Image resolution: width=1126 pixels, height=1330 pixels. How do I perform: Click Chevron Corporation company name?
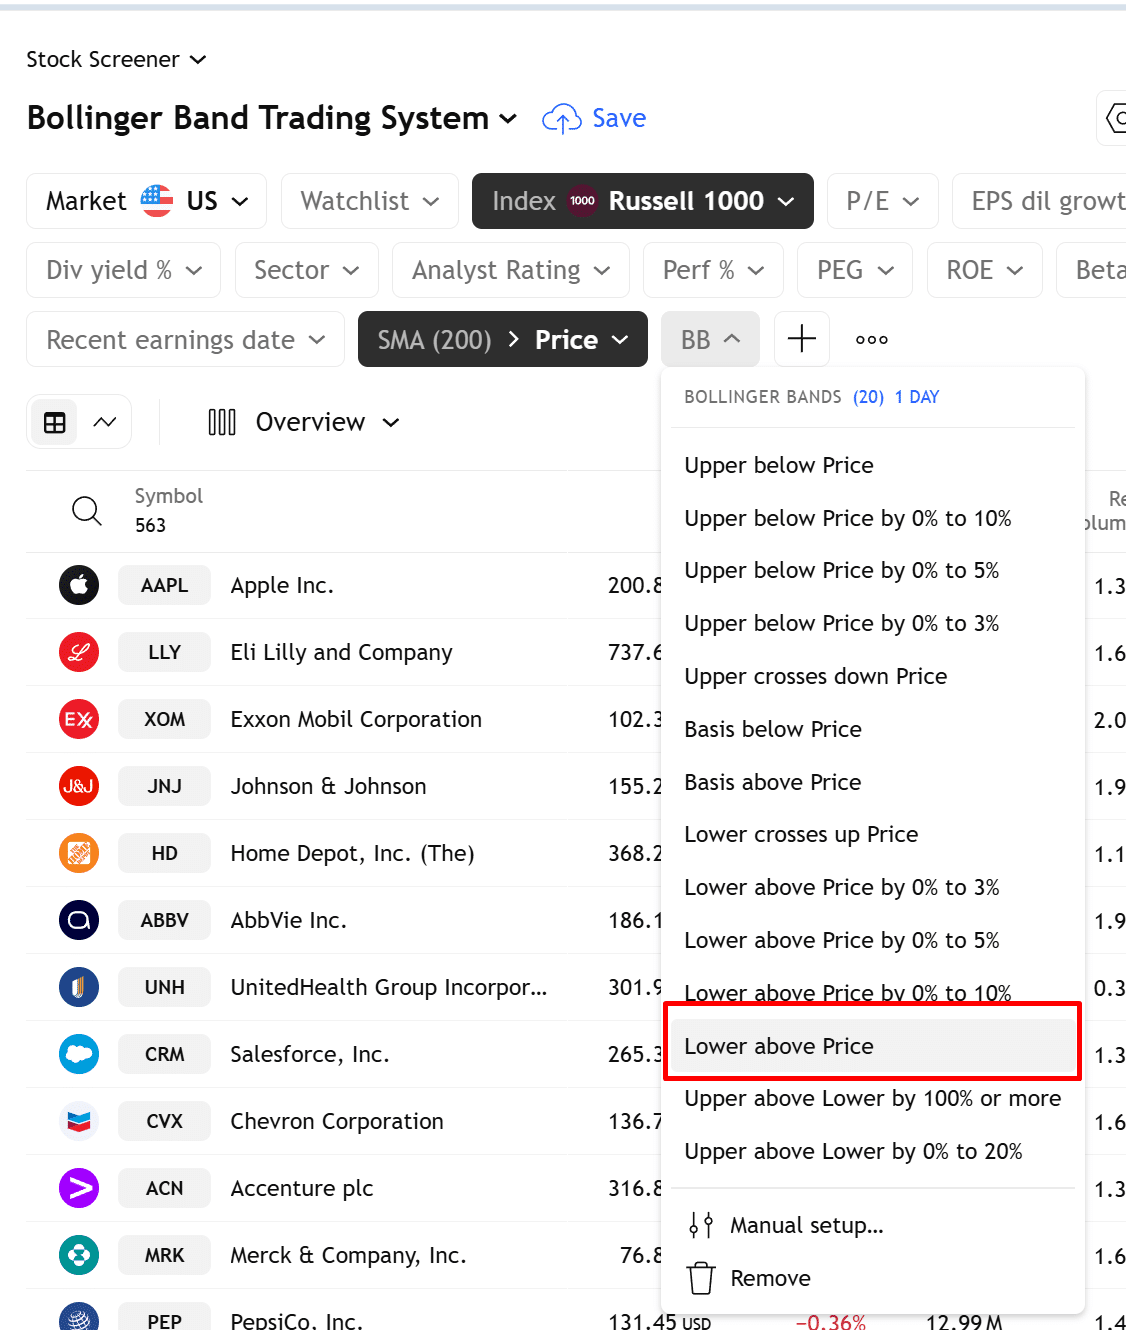[337, 1121]
